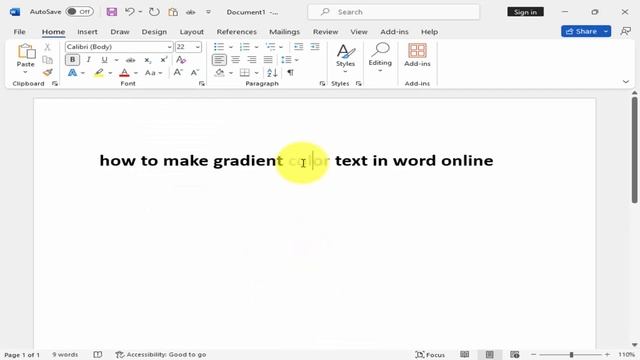Toggle Italic formatting
This screenshot has width=640, height=360.
click(x=89, y=60)
